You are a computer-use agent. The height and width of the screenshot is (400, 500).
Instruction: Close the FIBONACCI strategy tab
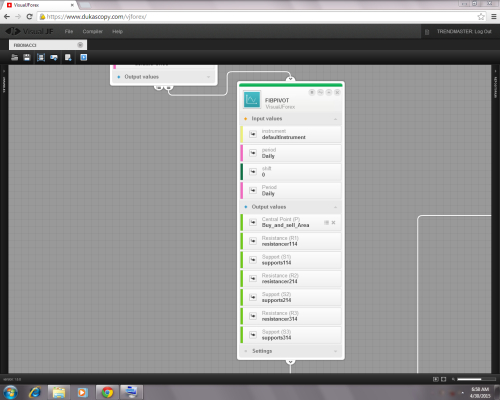80,45
